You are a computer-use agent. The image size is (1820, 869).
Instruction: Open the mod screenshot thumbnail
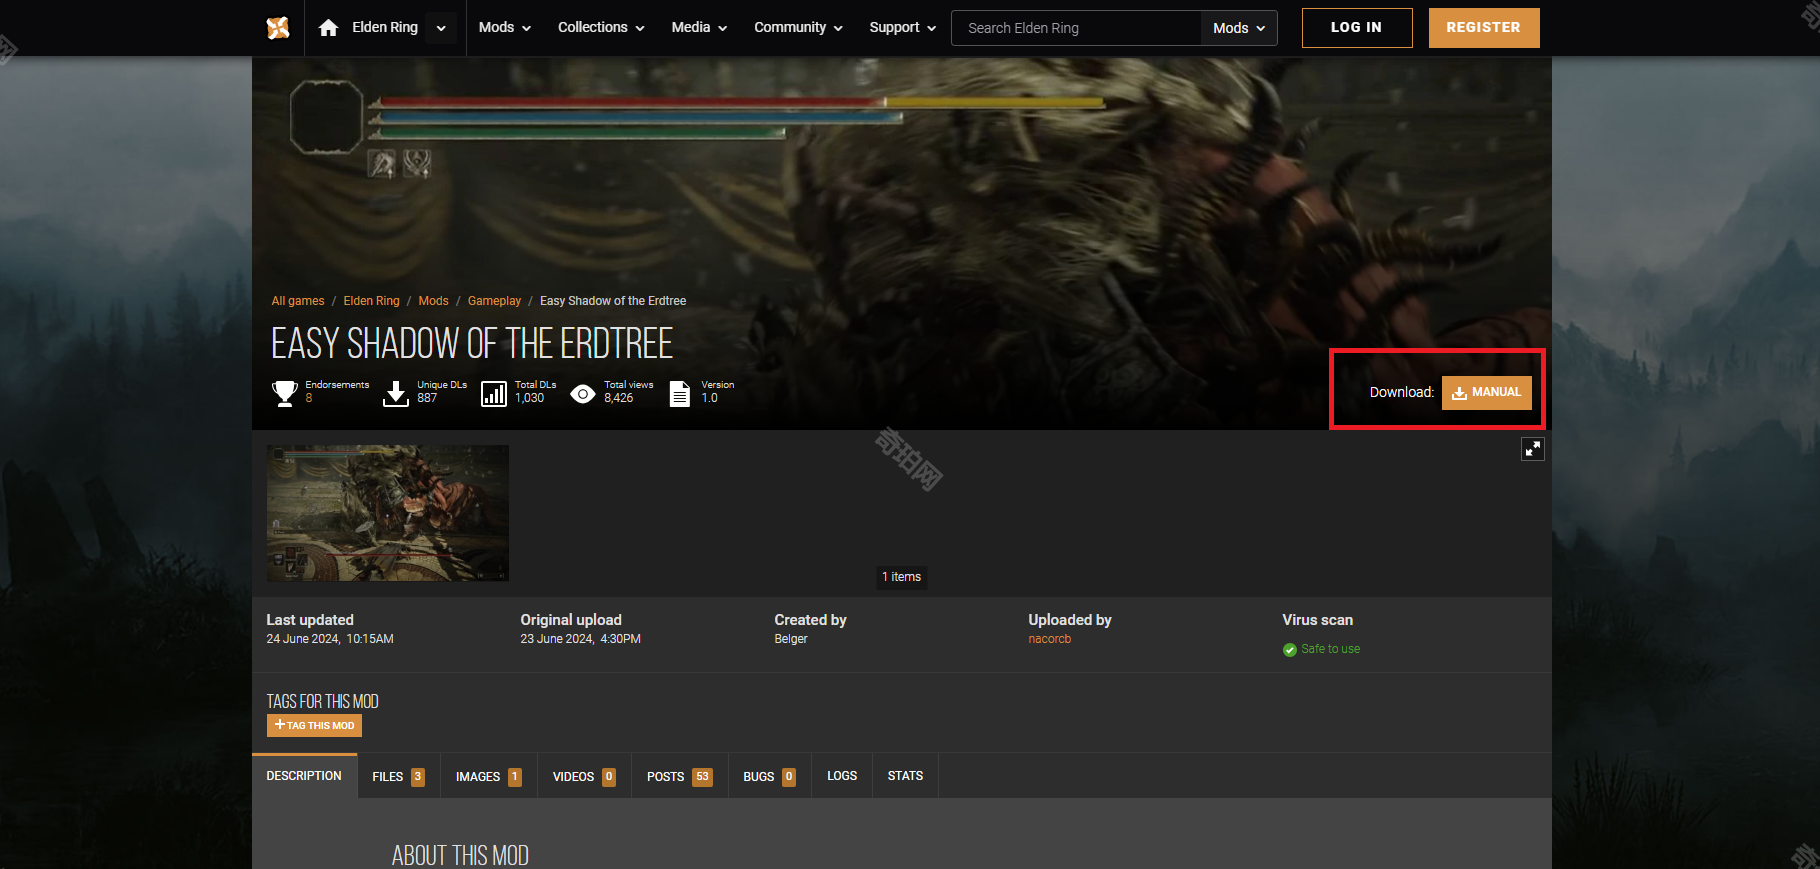pos(388,513)
